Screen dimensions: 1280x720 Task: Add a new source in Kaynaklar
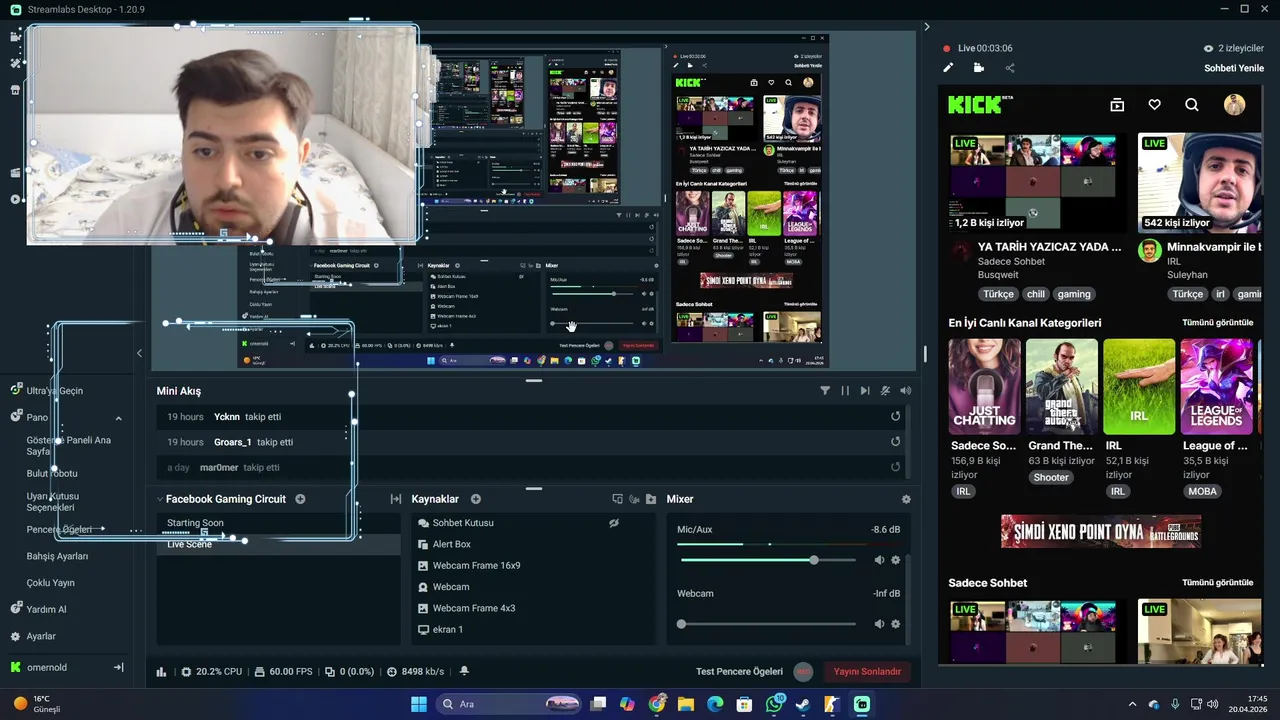click(476, 499)
